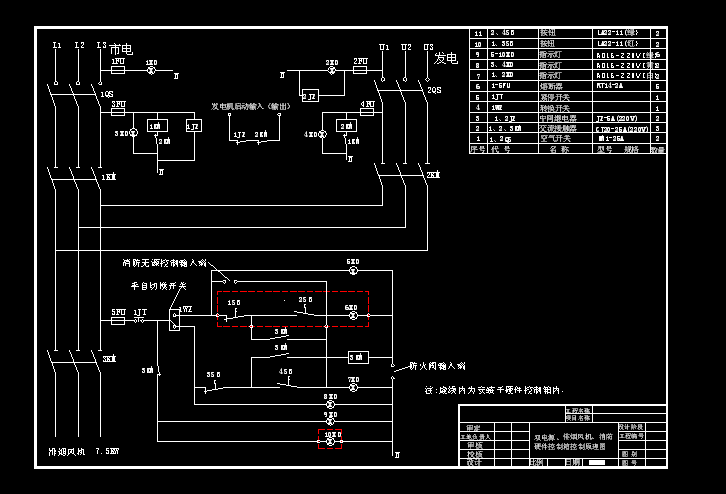This screenshot has height=494, width=726.
Task: Click the U3 terminal label
Action: pyautogui.click(x=428, y=47)
